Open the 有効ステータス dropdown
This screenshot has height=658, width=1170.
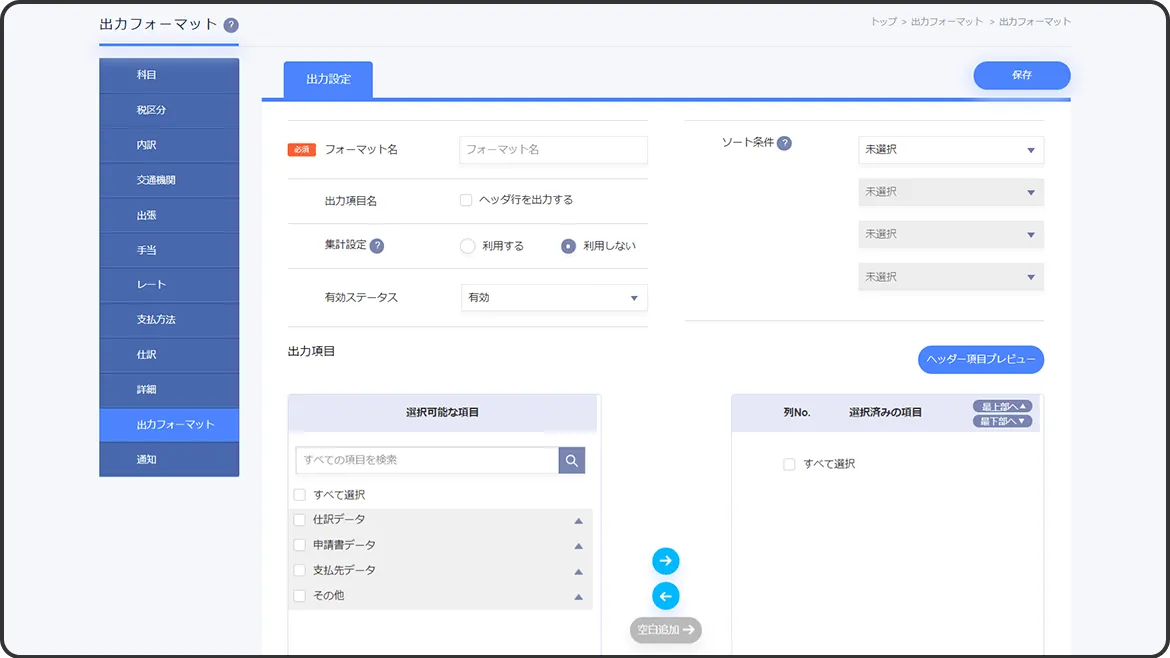(554, 298)
